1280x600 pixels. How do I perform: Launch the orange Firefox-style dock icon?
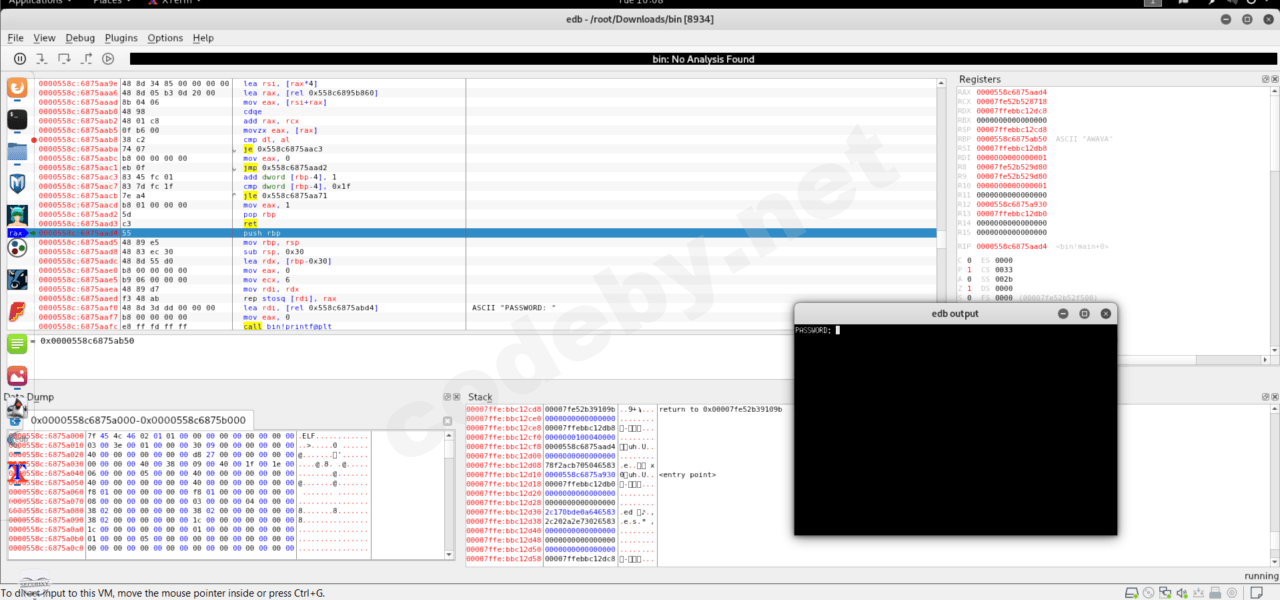pyautogui.click(x=17, y=88)
